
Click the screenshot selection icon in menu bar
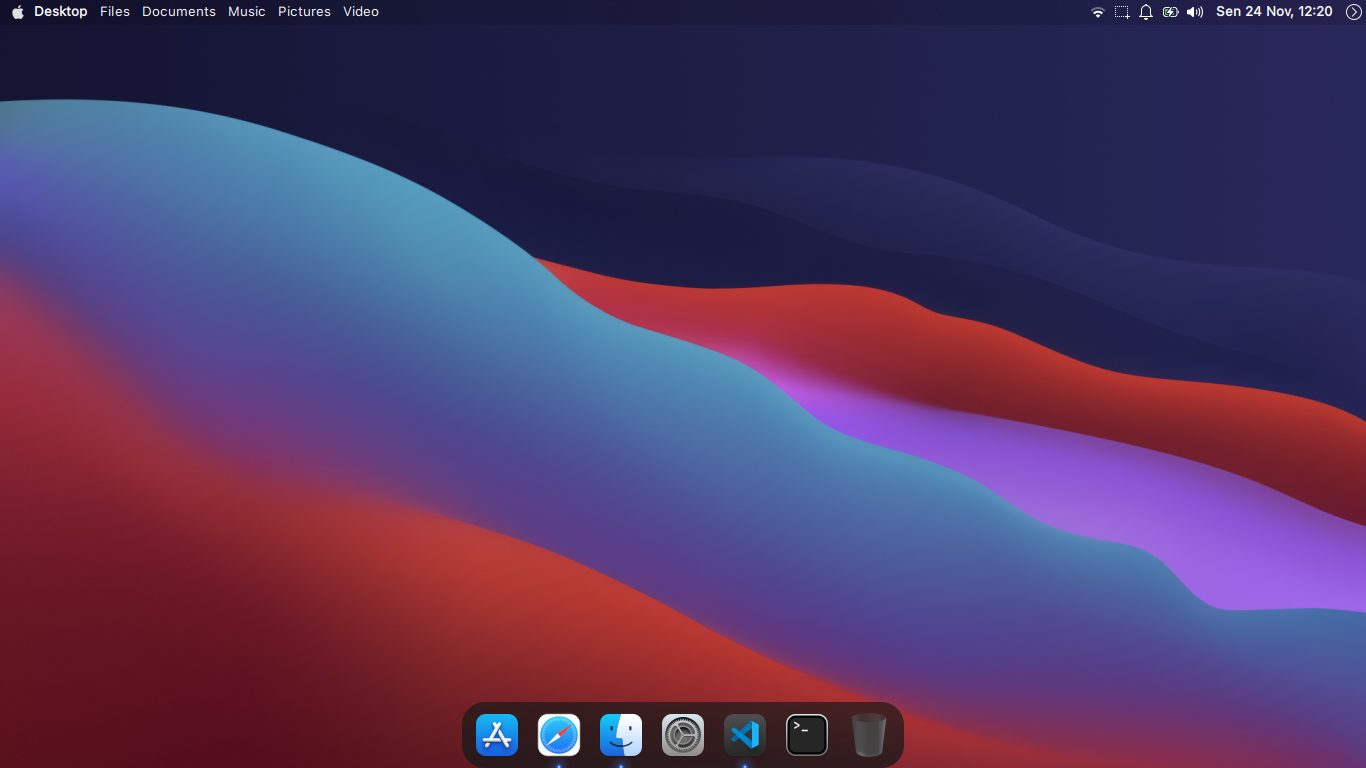(1122, 12)
